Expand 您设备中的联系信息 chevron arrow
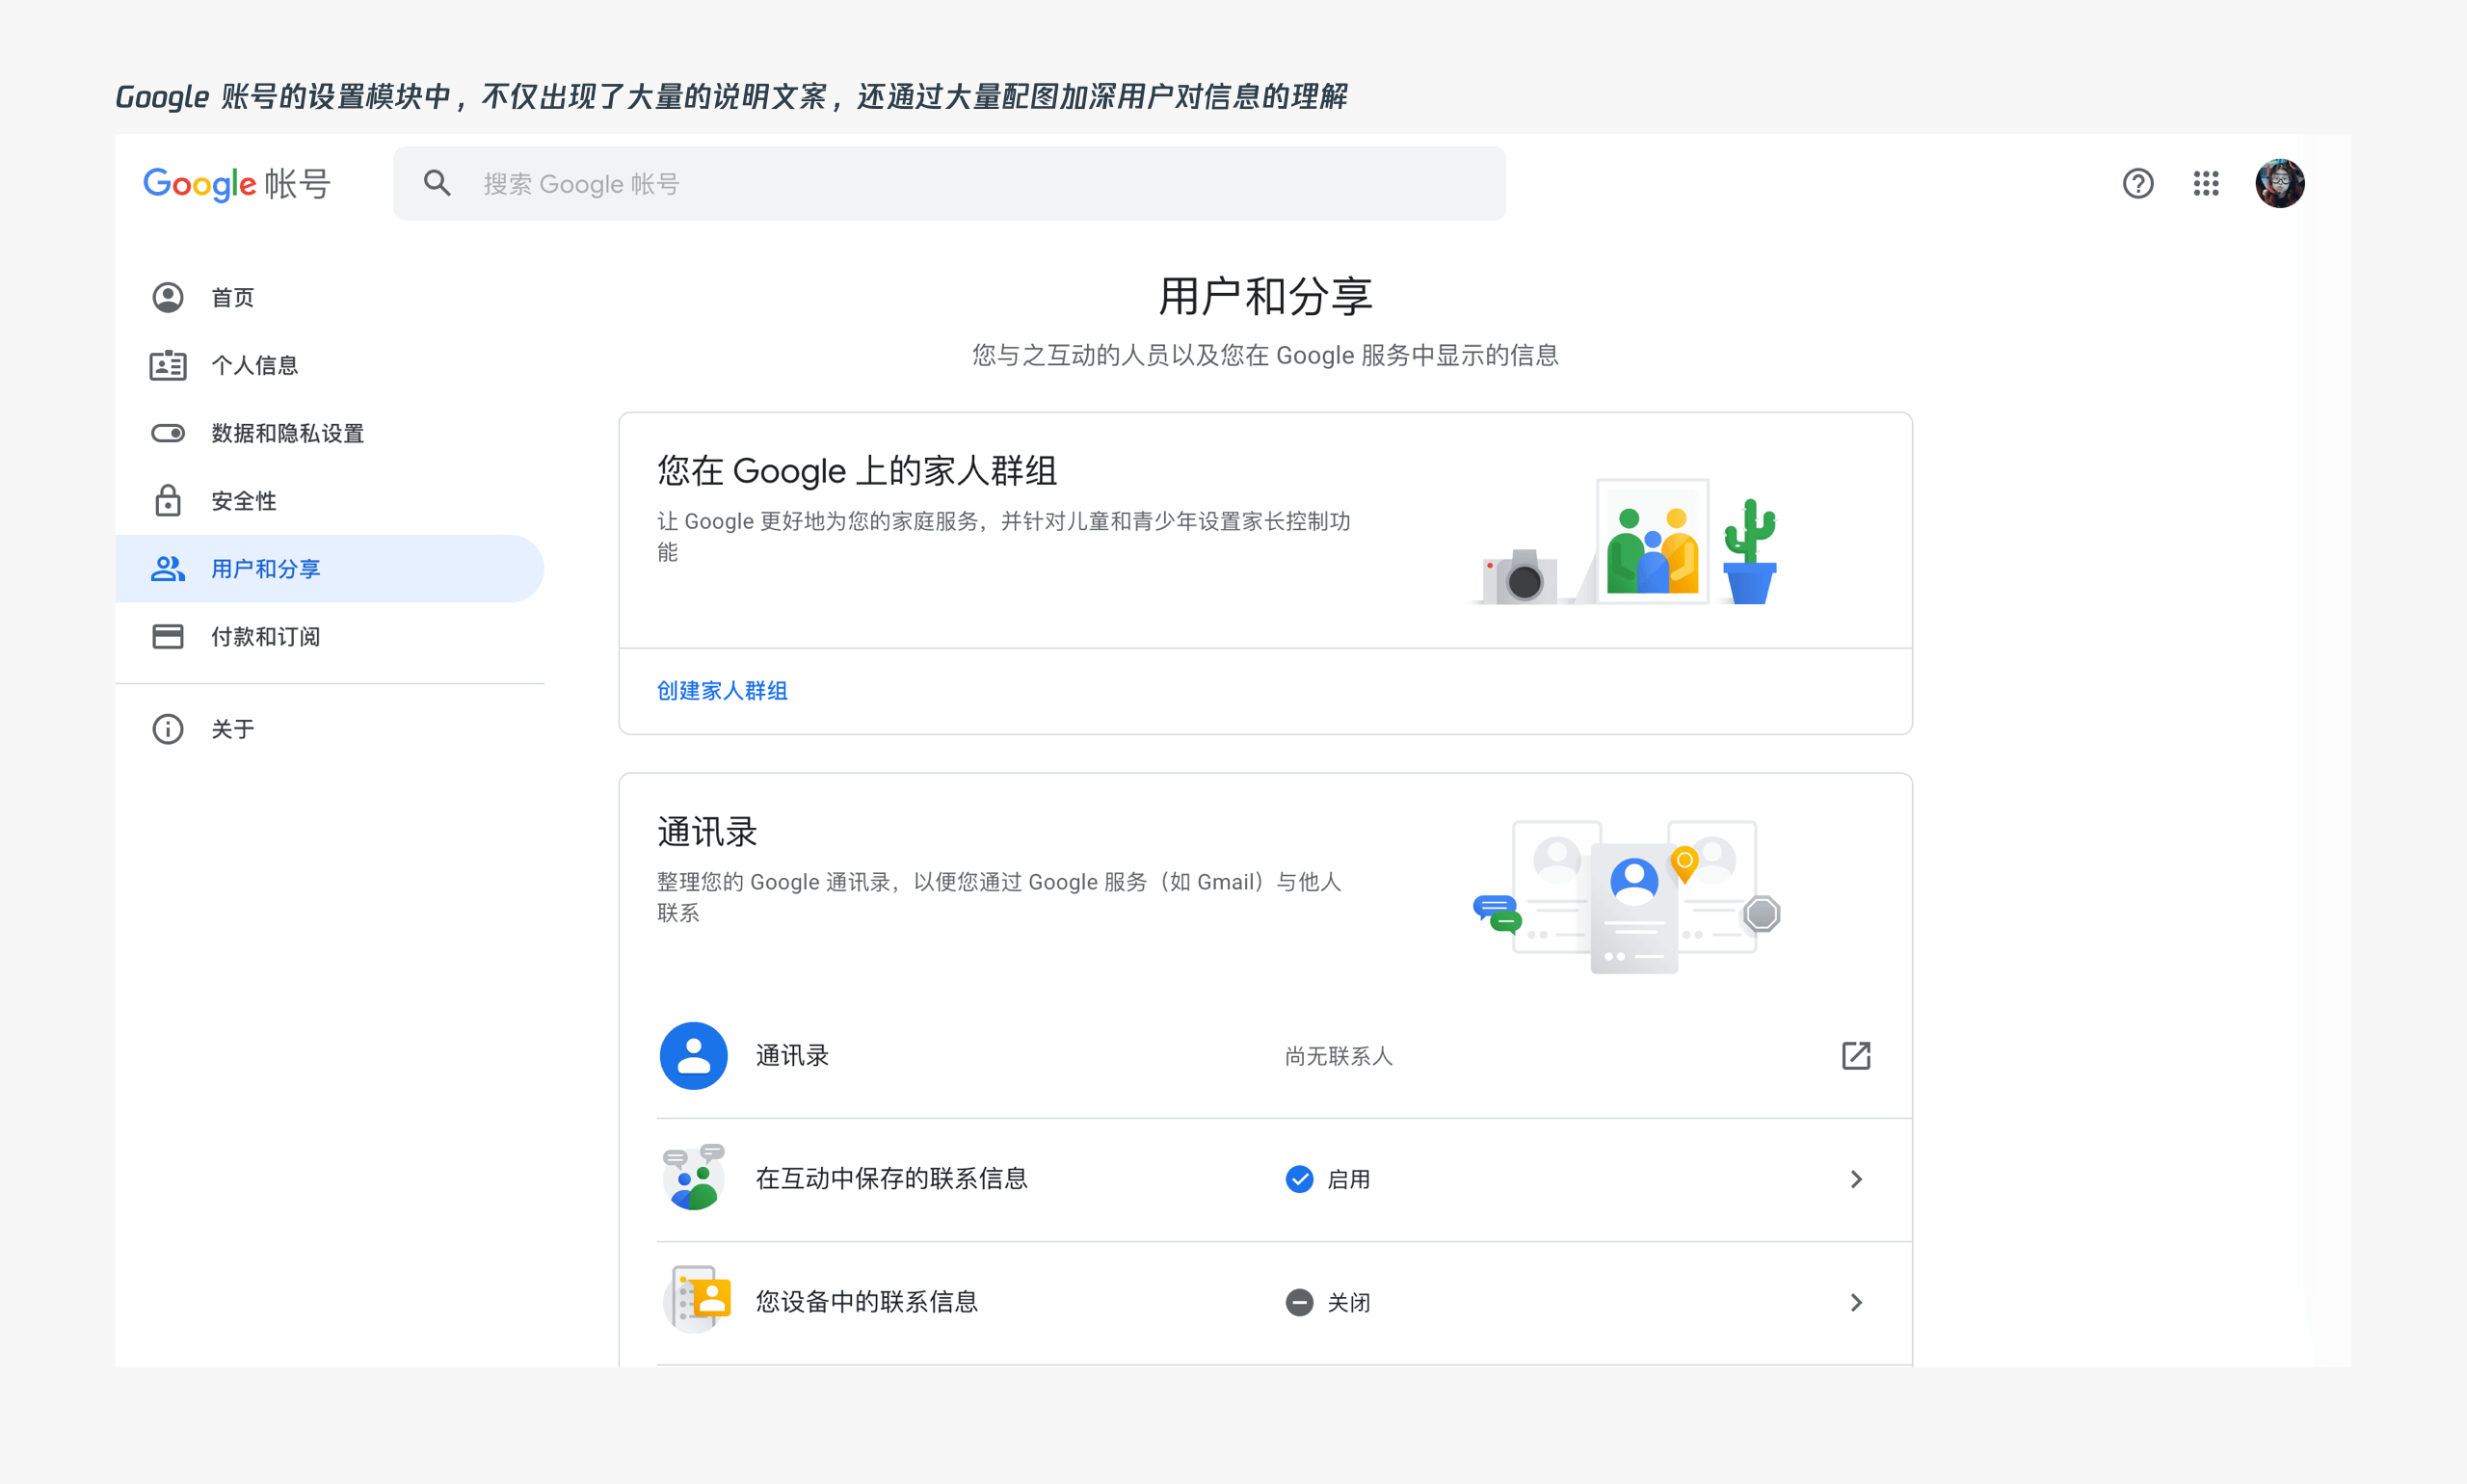This screenshot has height=1484, width=2467. 1856,1303
